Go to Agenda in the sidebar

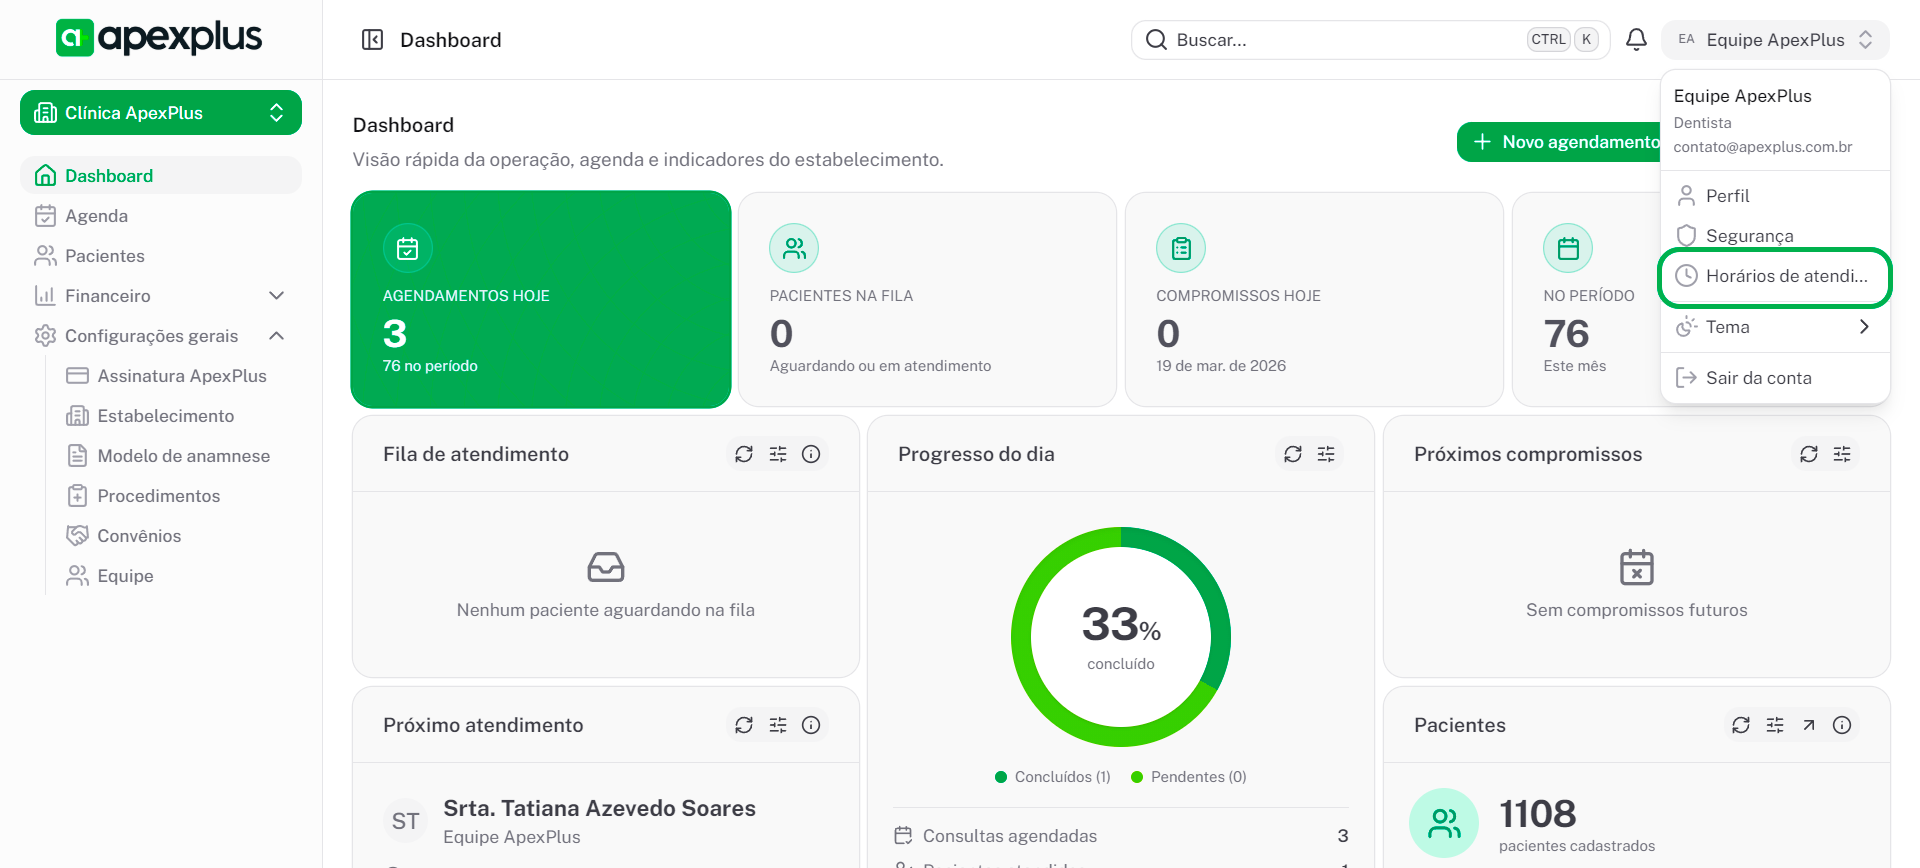coord(96,216)
